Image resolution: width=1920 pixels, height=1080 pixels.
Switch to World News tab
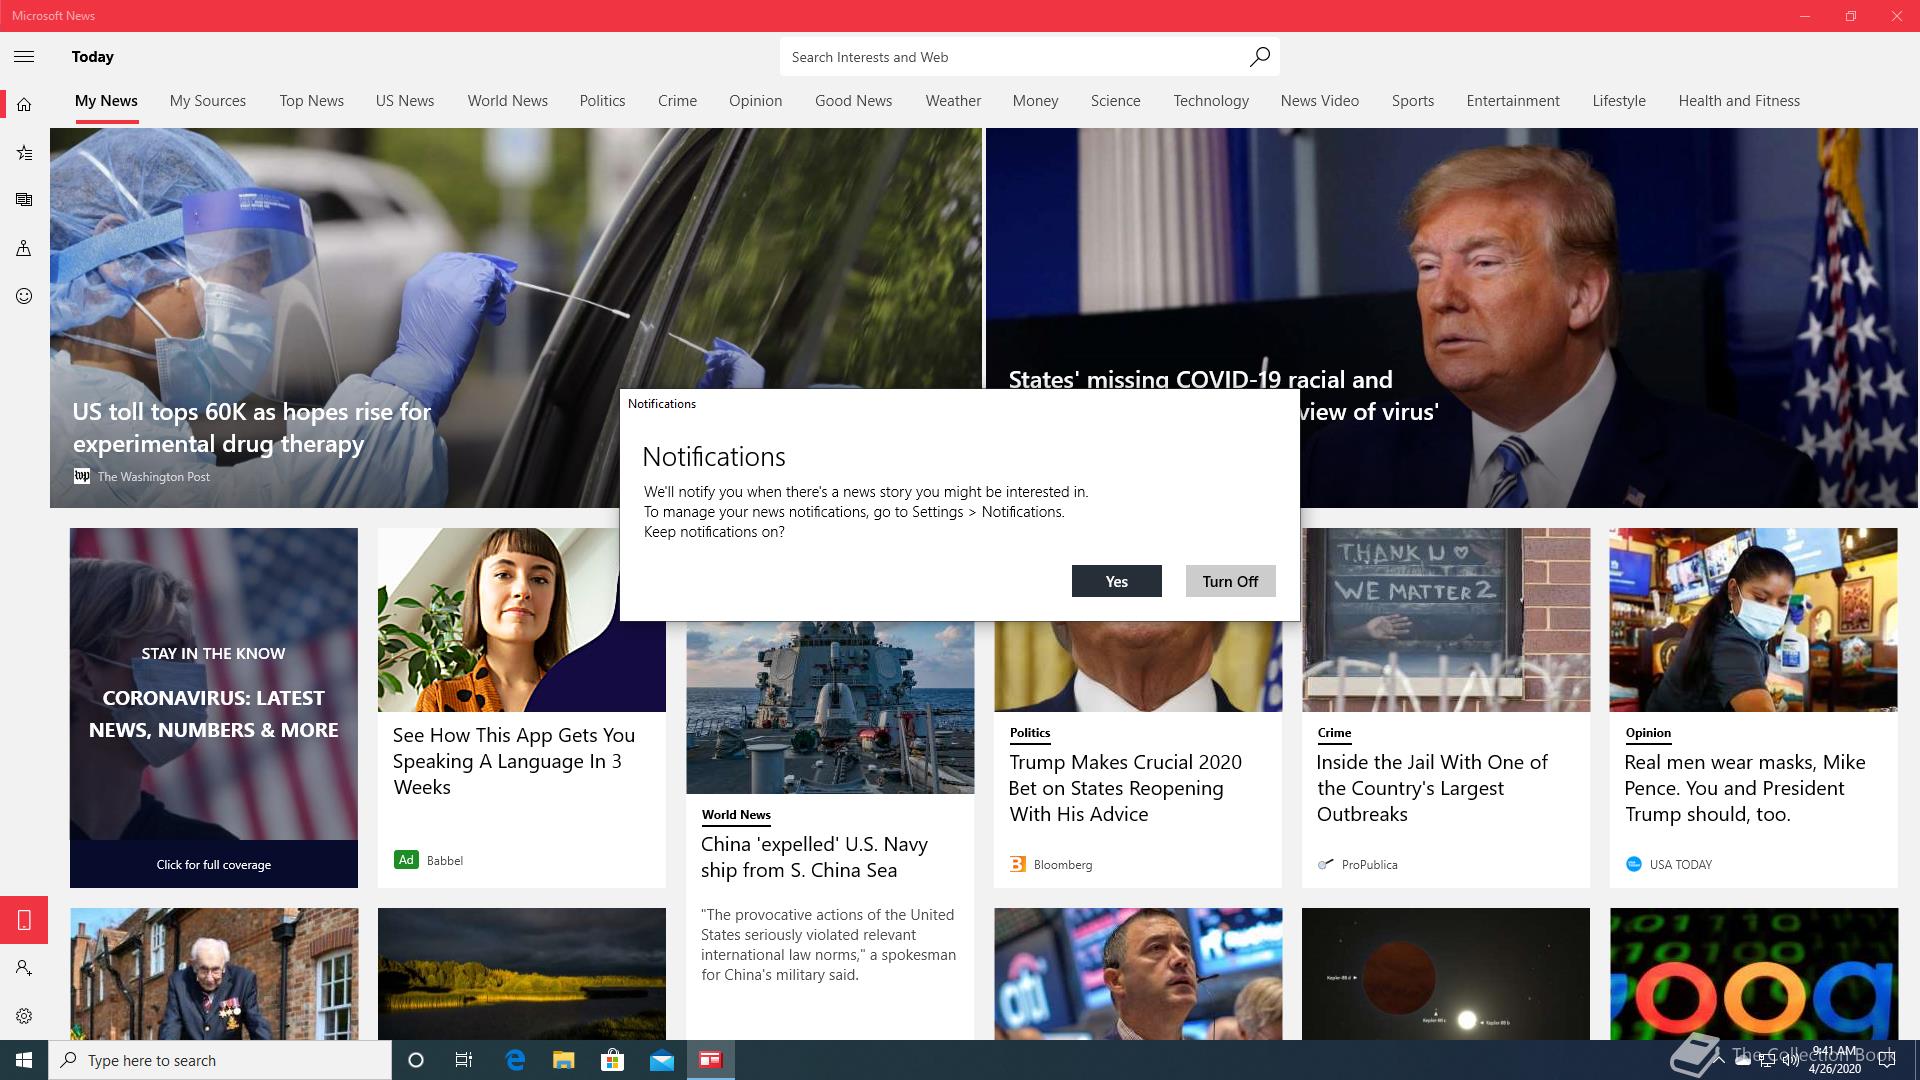point(508,101)
